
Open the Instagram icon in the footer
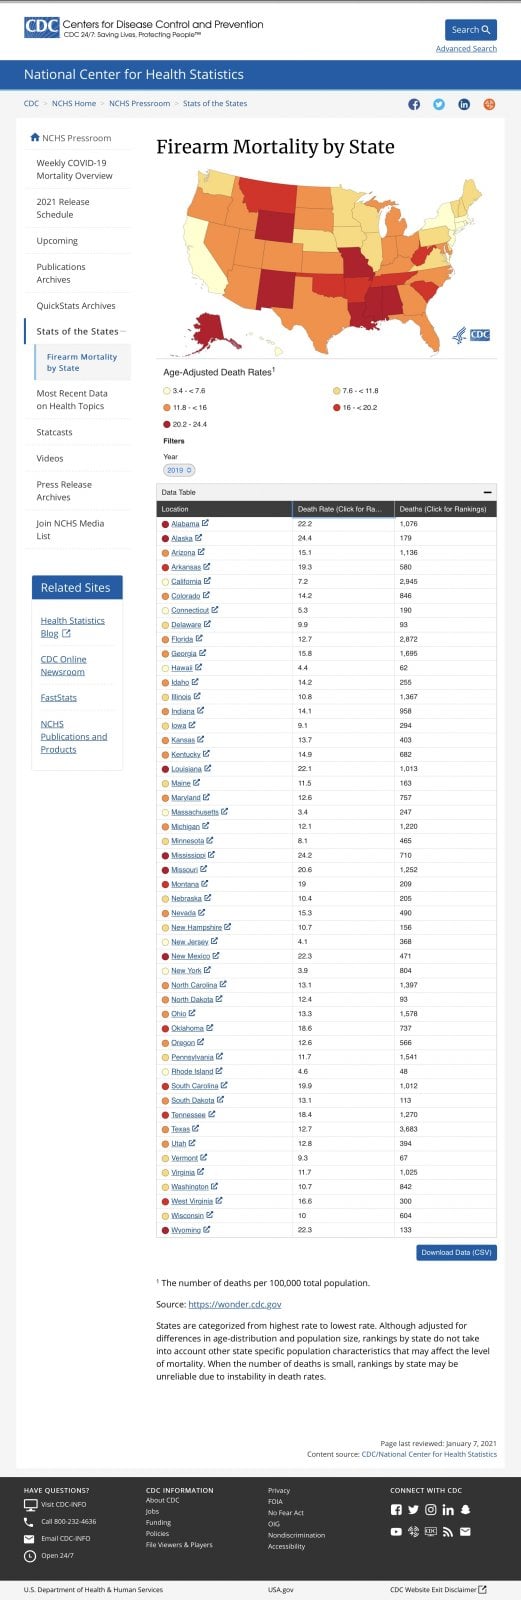pos(431,1510)
